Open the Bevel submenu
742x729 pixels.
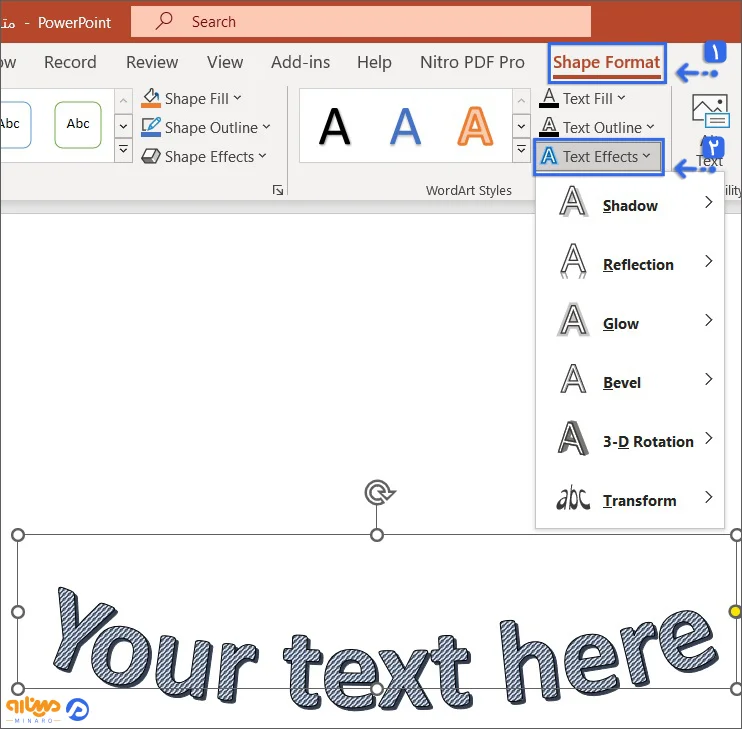pyautogui.click(x=630, y=381)
